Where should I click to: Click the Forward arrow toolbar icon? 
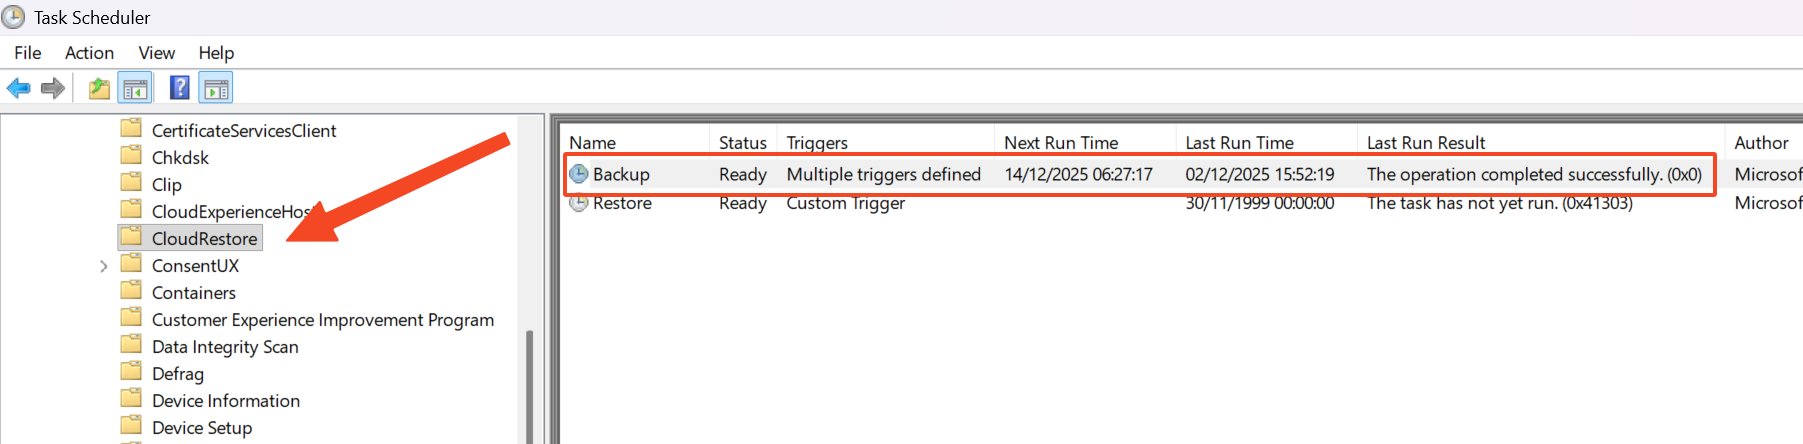click(53, 89)
